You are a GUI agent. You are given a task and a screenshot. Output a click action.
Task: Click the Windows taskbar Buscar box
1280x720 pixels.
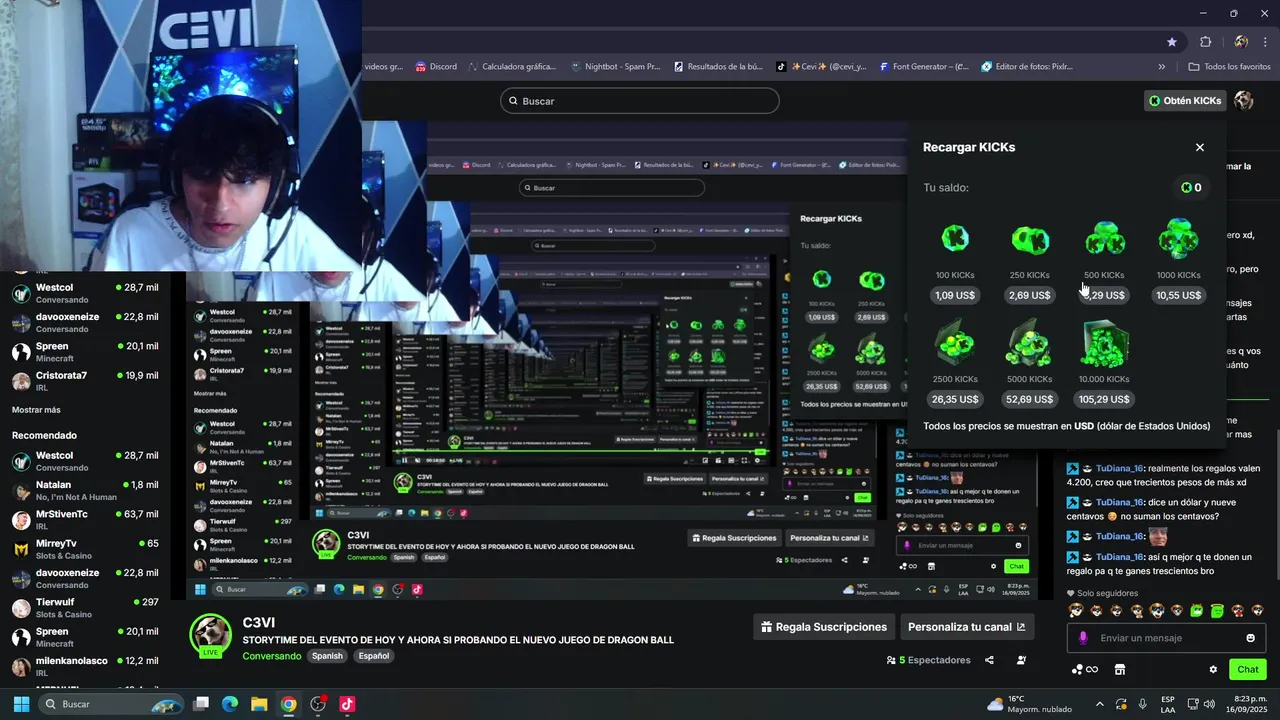pyautogui.click(x=112, y=704)
